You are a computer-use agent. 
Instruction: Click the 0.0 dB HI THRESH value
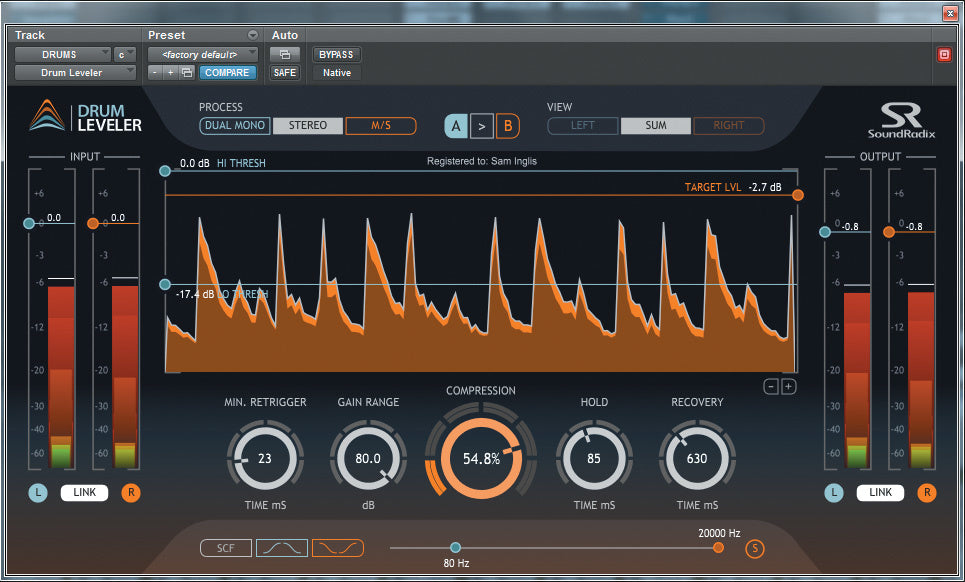coord(194,164)
